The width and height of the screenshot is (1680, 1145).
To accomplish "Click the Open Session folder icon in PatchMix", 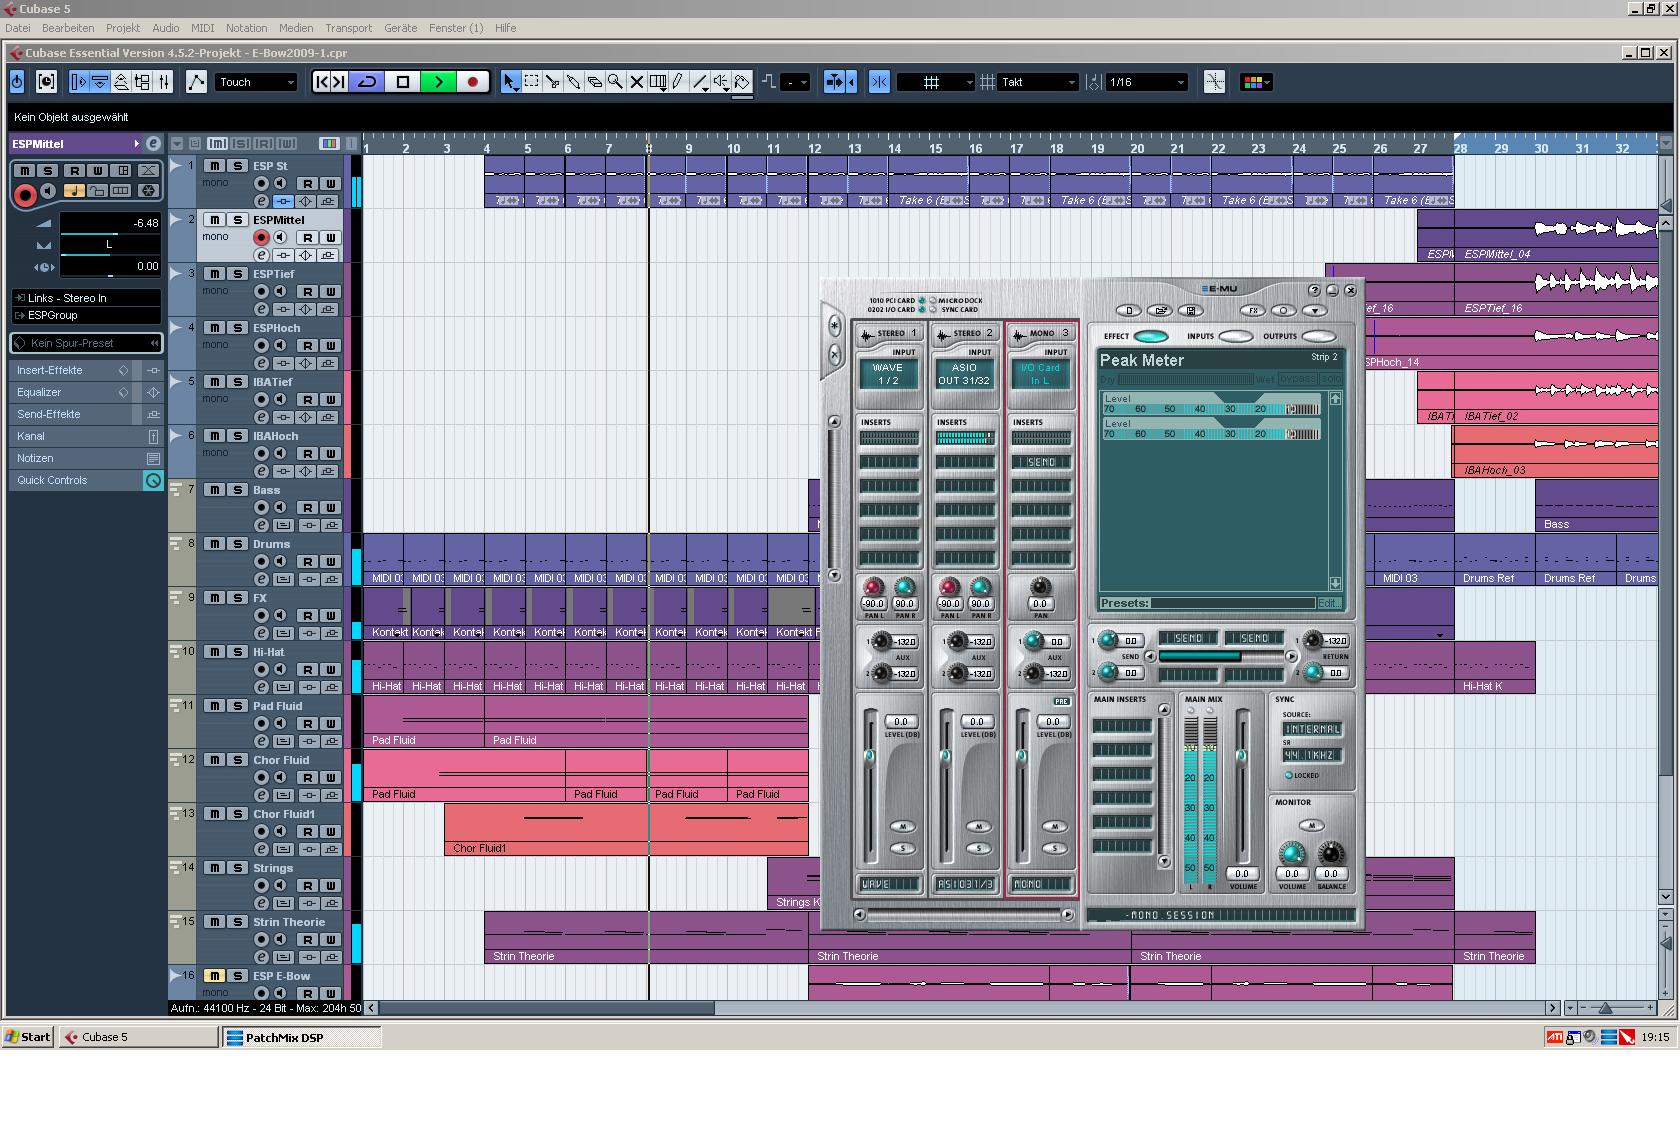I will coord(1159,311).
